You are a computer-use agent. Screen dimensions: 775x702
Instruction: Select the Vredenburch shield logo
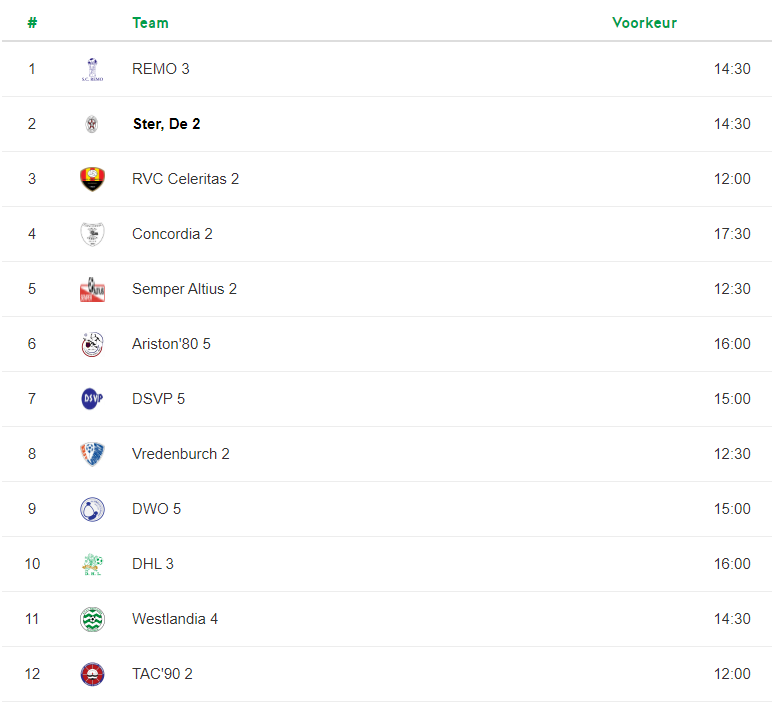[92, 454]
